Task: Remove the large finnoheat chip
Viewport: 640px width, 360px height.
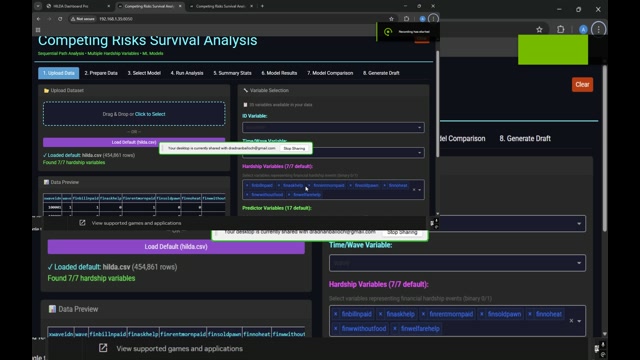Action: (530, 314)
